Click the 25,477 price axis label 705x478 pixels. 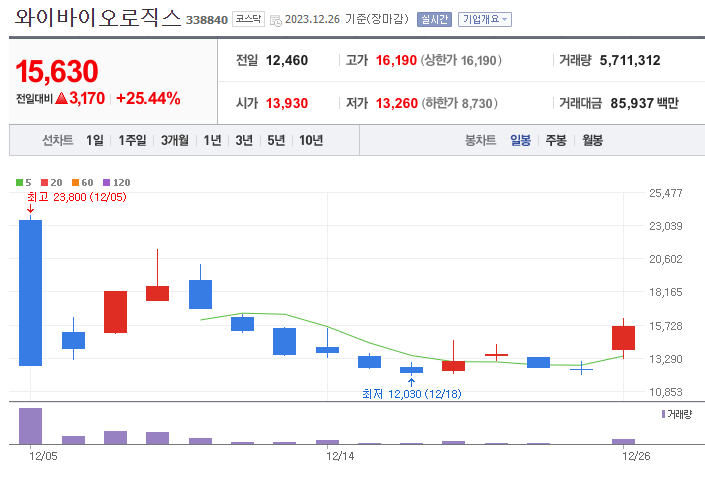pos(665,193)
